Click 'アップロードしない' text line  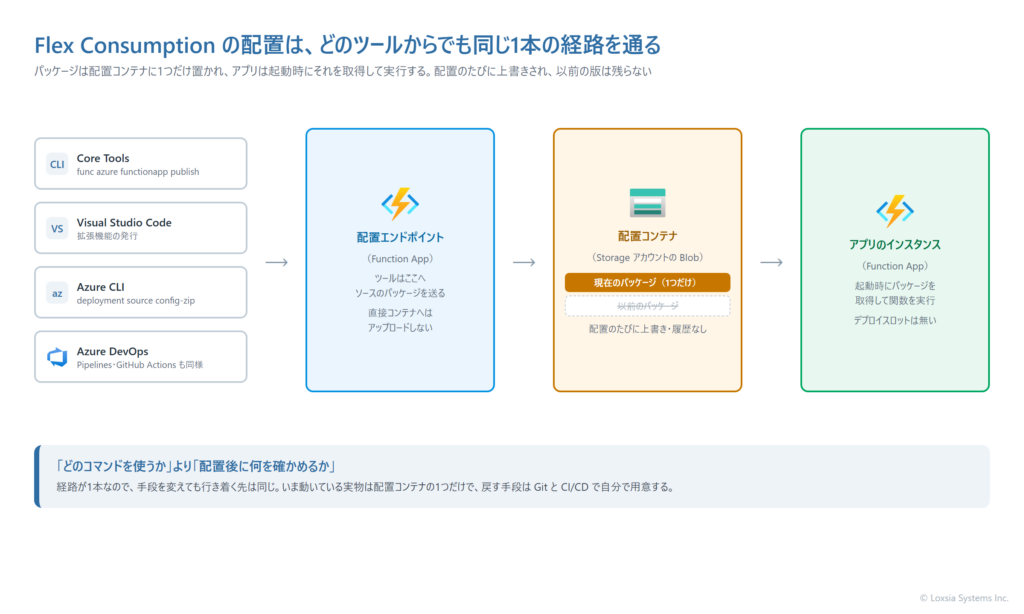tap(400, 328)
